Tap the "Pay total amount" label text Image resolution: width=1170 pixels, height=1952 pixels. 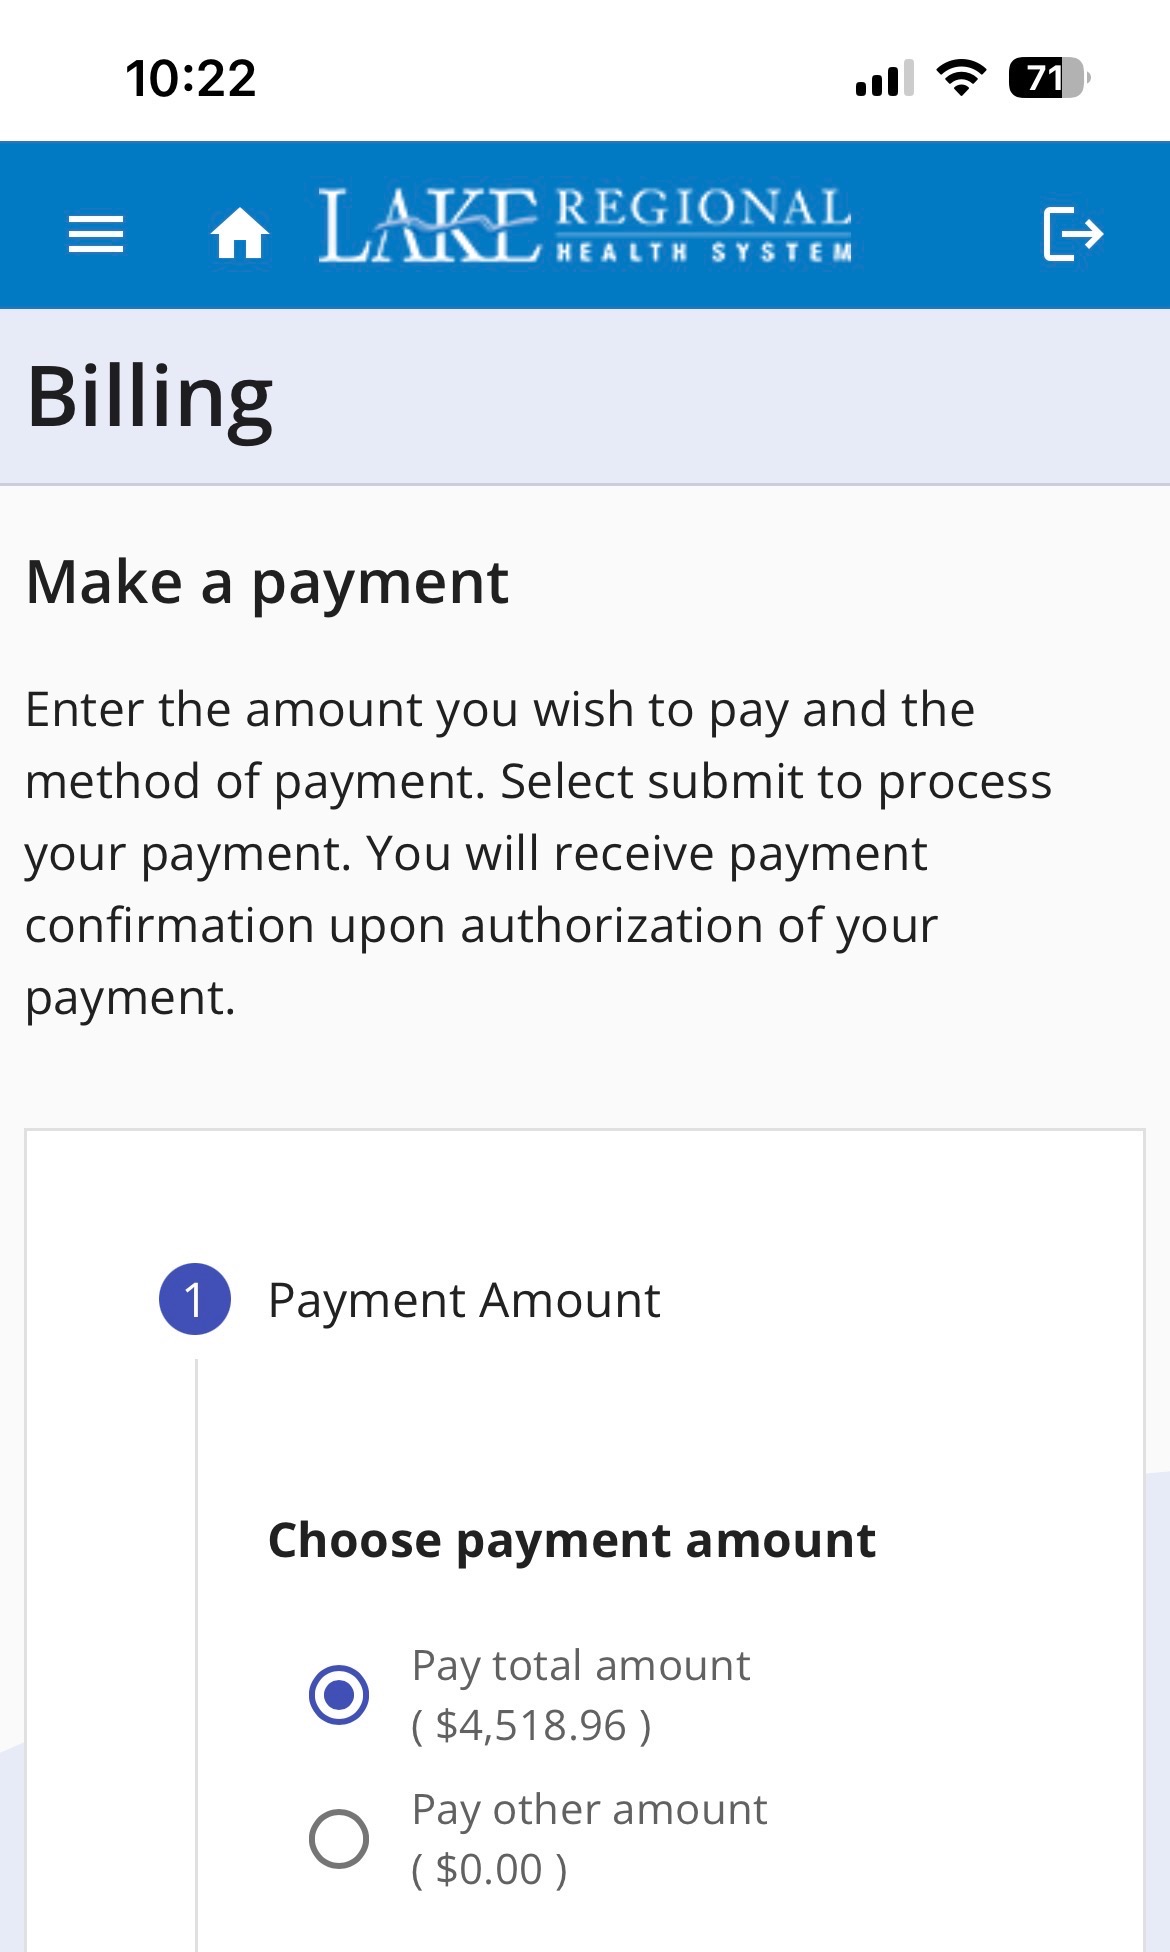click(581, 1666)
